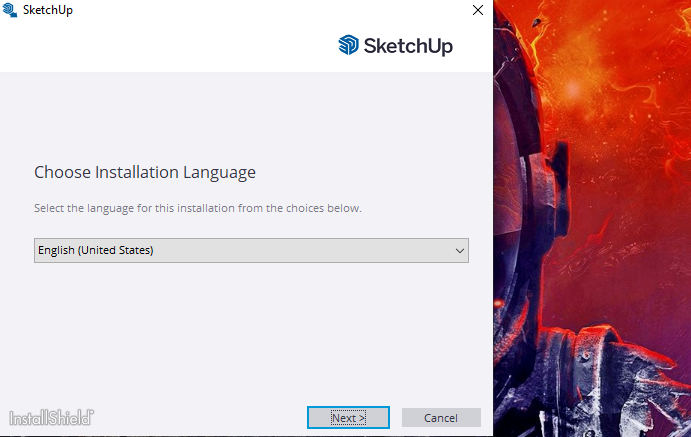The image size is (691, 437).
Task: Open the English (United States) language combo box
Action: [x=251, y=250]
